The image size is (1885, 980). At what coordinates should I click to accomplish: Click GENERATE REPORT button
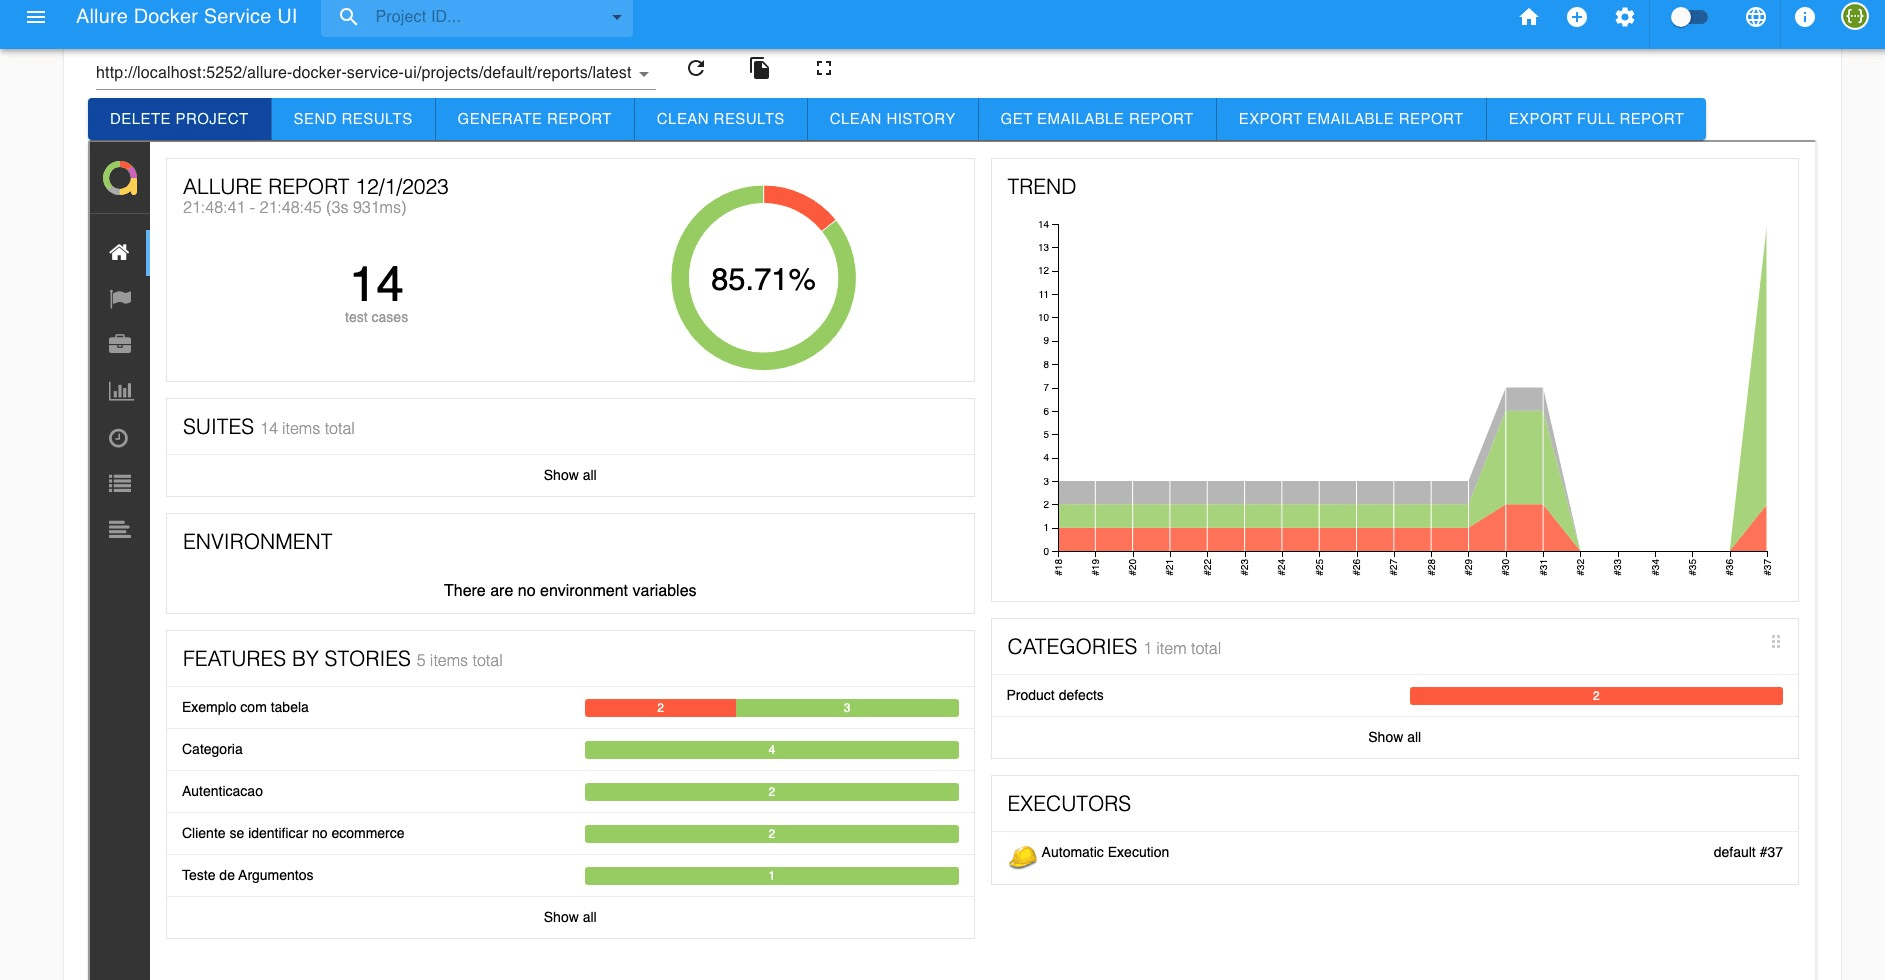pos(534,119)
